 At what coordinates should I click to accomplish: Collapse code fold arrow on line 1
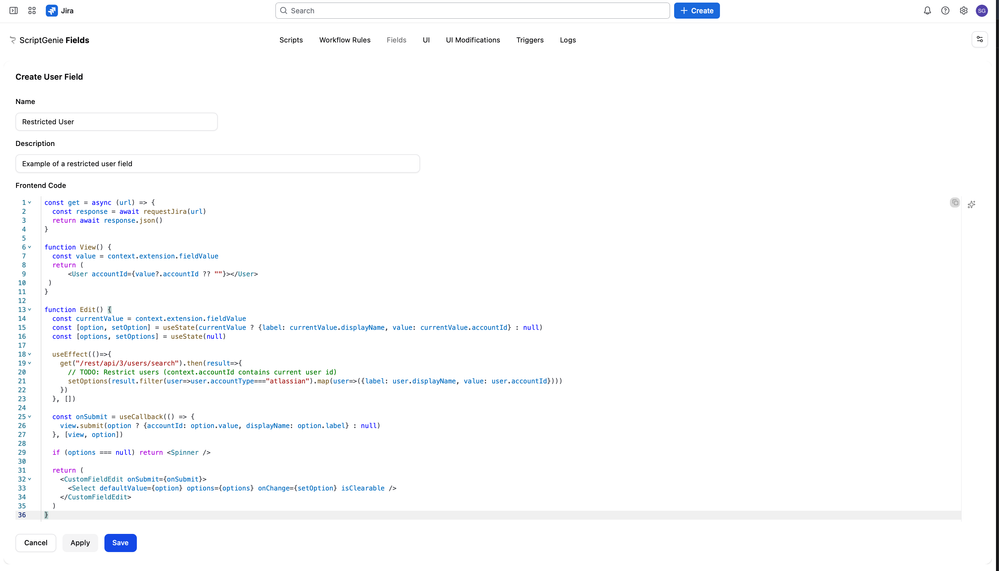click(x=30, y=203)
